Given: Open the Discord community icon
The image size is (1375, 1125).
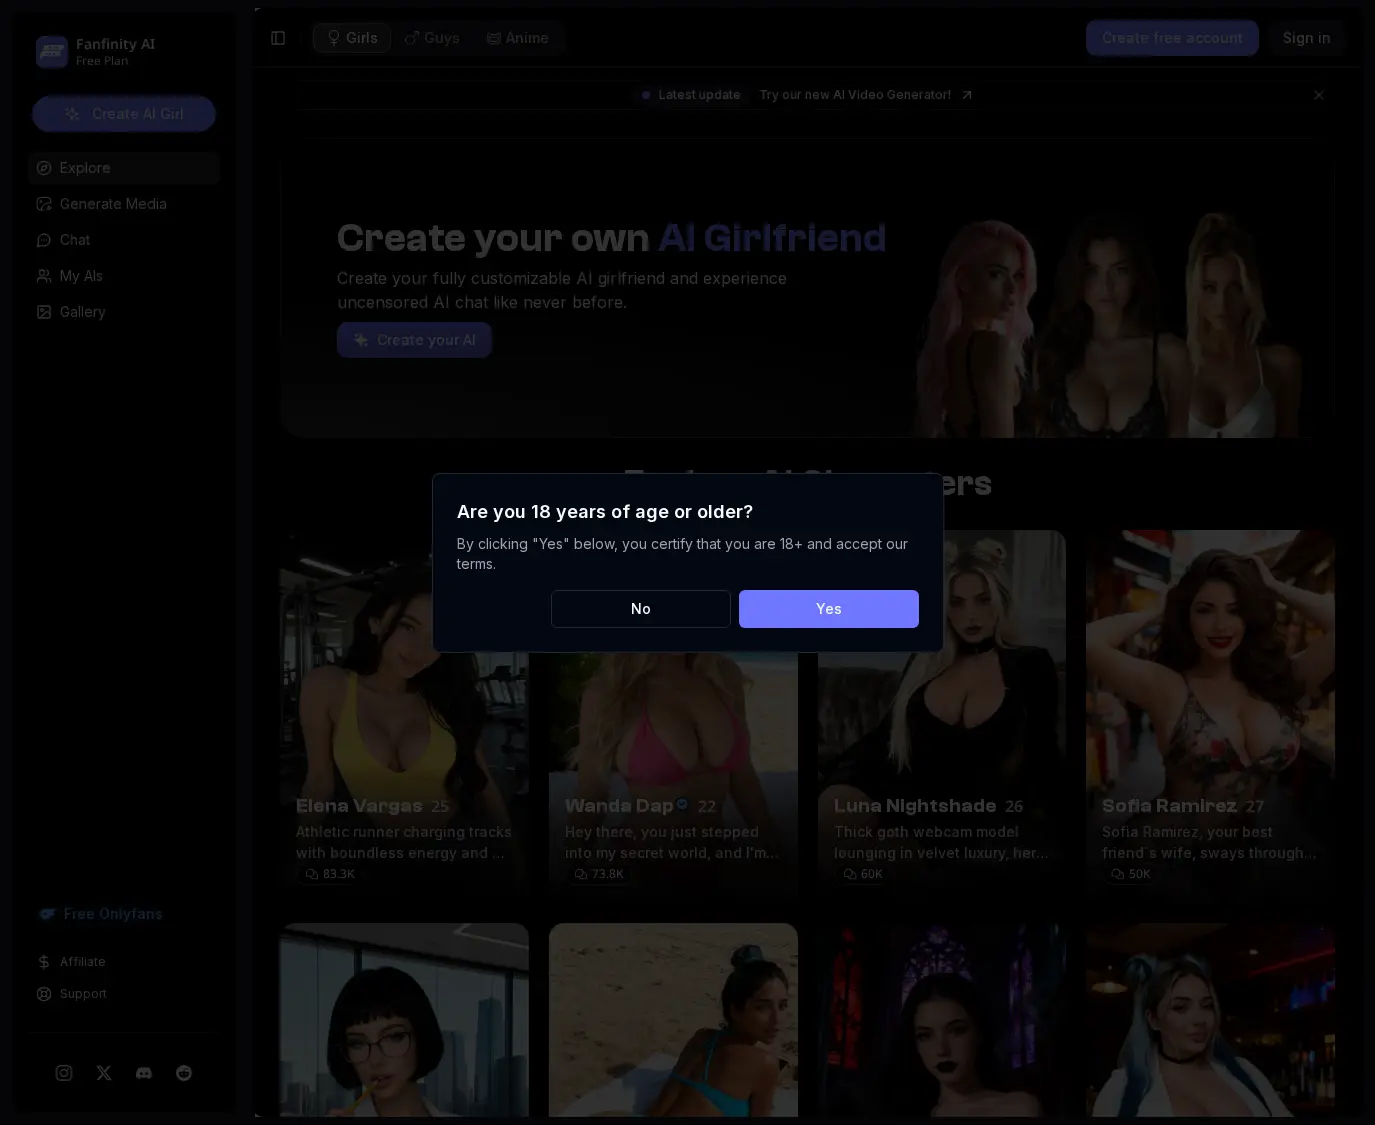Looking at the screenshot, I should (x=144, y=1072).
